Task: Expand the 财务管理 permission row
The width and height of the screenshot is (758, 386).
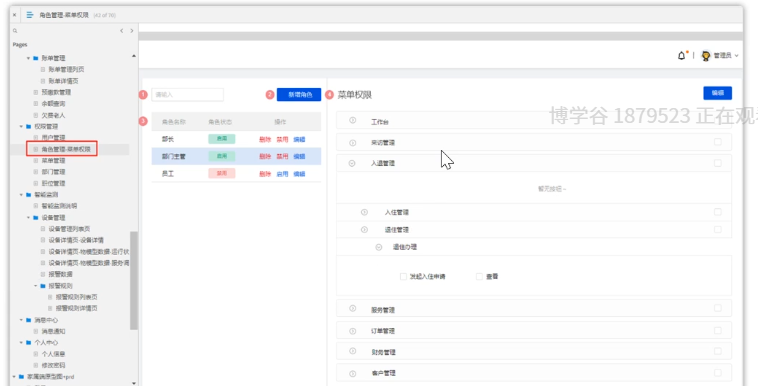Action: (x=353, y=351)
